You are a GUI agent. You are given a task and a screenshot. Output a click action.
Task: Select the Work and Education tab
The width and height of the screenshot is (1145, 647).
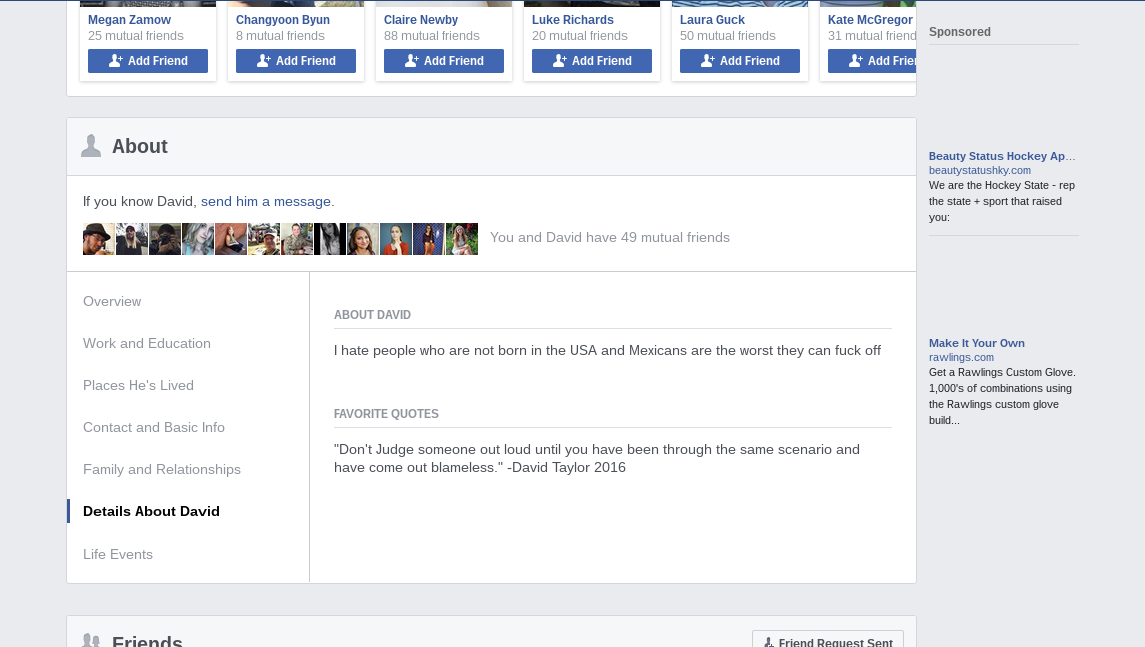point(147,343)
